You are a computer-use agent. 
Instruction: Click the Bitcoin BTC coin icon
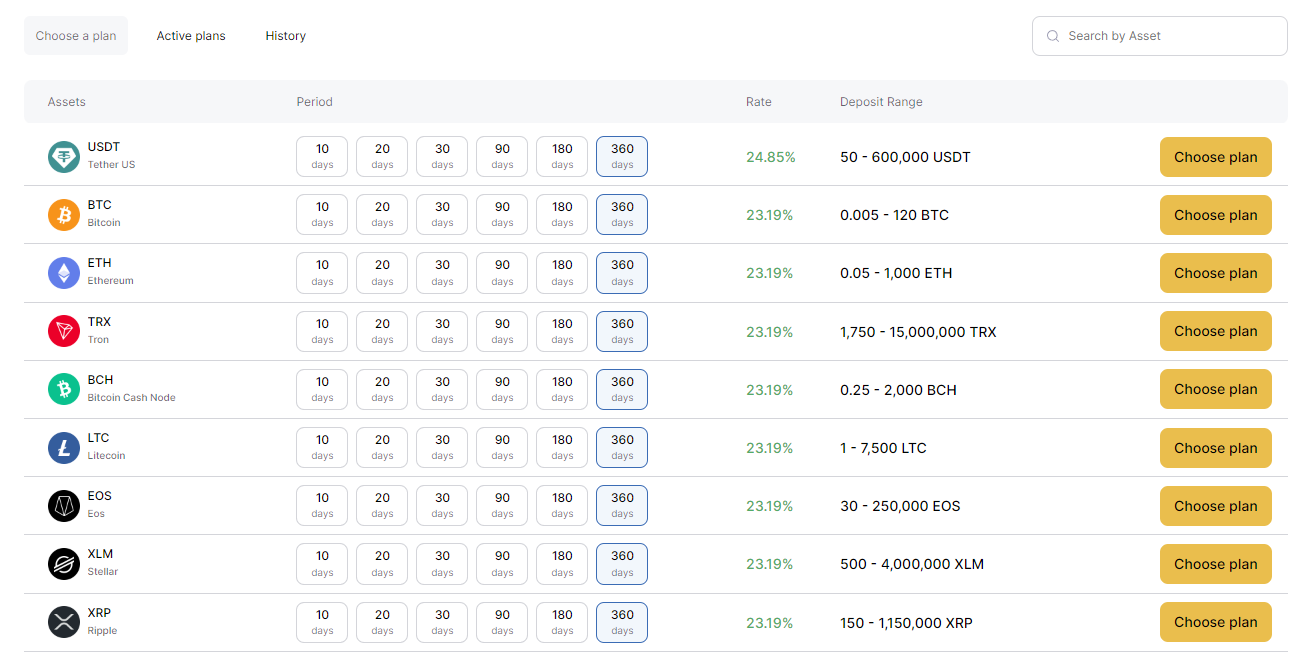[64, 215]
